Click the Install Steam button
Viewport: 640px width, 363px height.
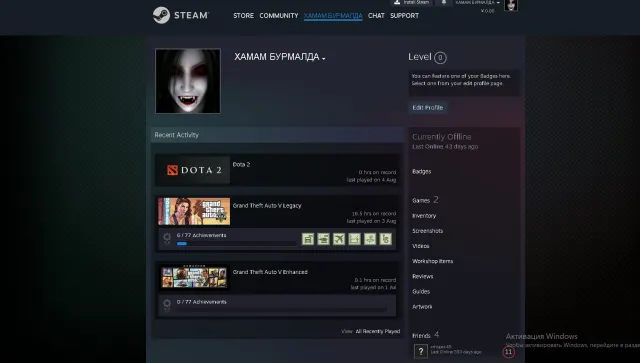point(412,2)
